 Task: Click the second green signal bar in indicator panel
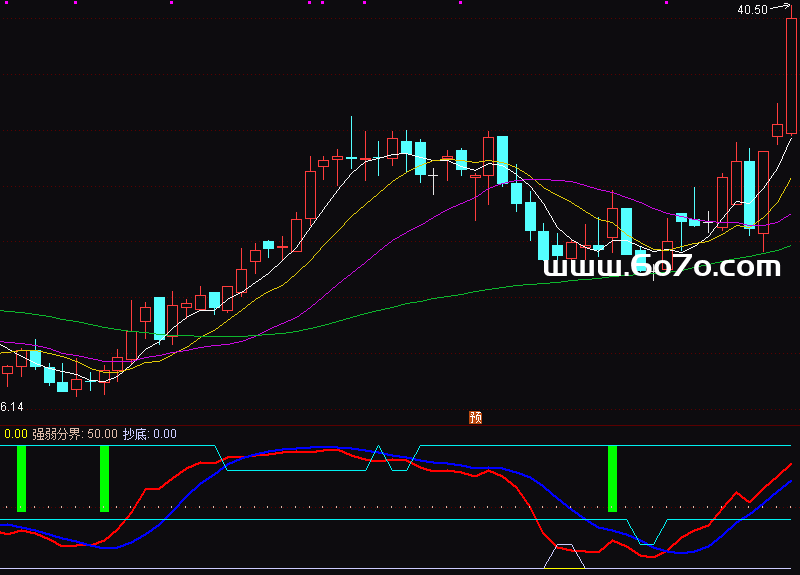(x=104, y=478)
